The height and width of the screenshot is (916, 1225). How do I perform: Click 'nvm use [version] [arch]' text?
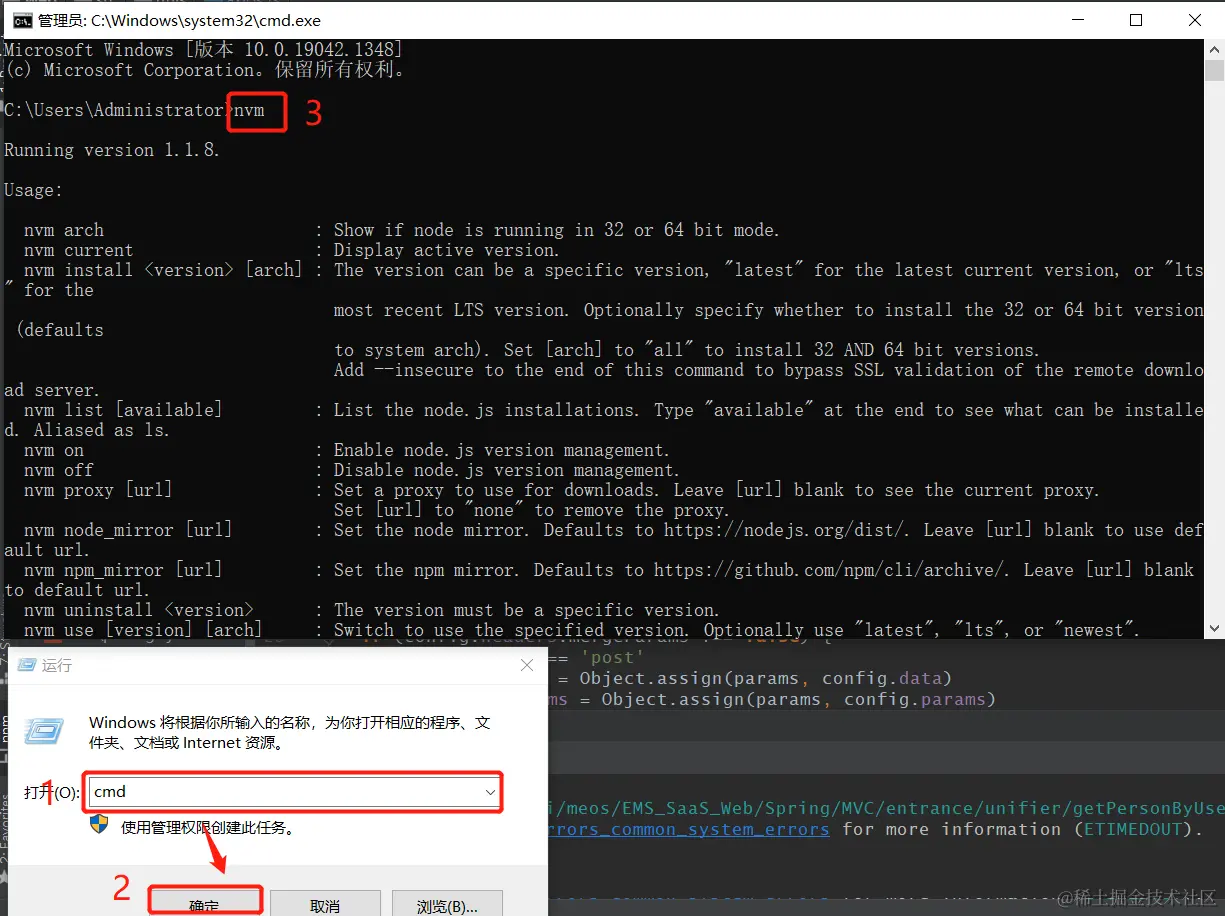click(143, 630)
